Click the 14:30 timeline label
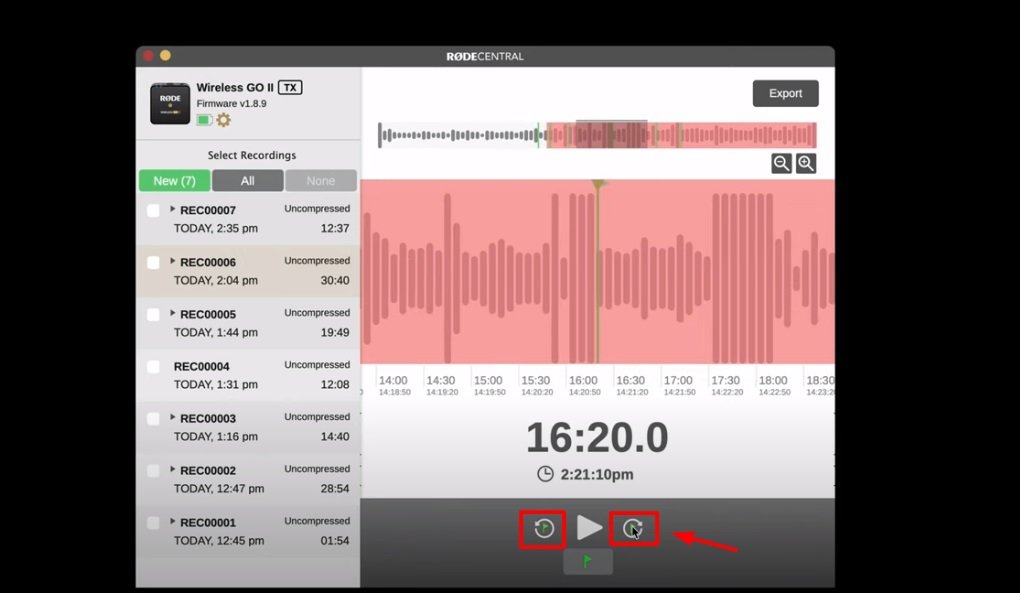This screenshot has height=593, width=1020. tap(440, 380)
